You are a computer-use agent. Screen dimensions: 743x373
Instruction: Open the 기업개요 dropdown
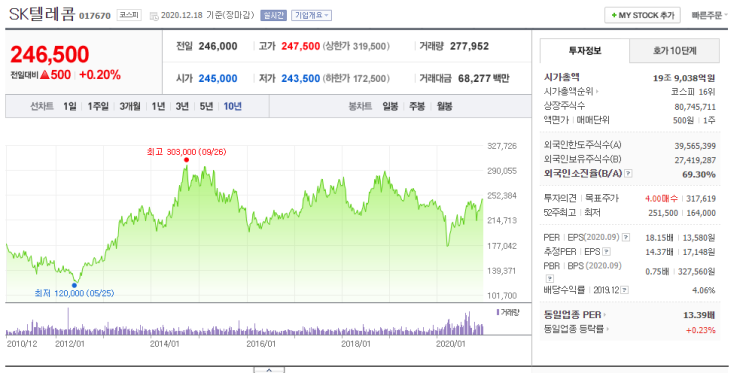point(311,16)
